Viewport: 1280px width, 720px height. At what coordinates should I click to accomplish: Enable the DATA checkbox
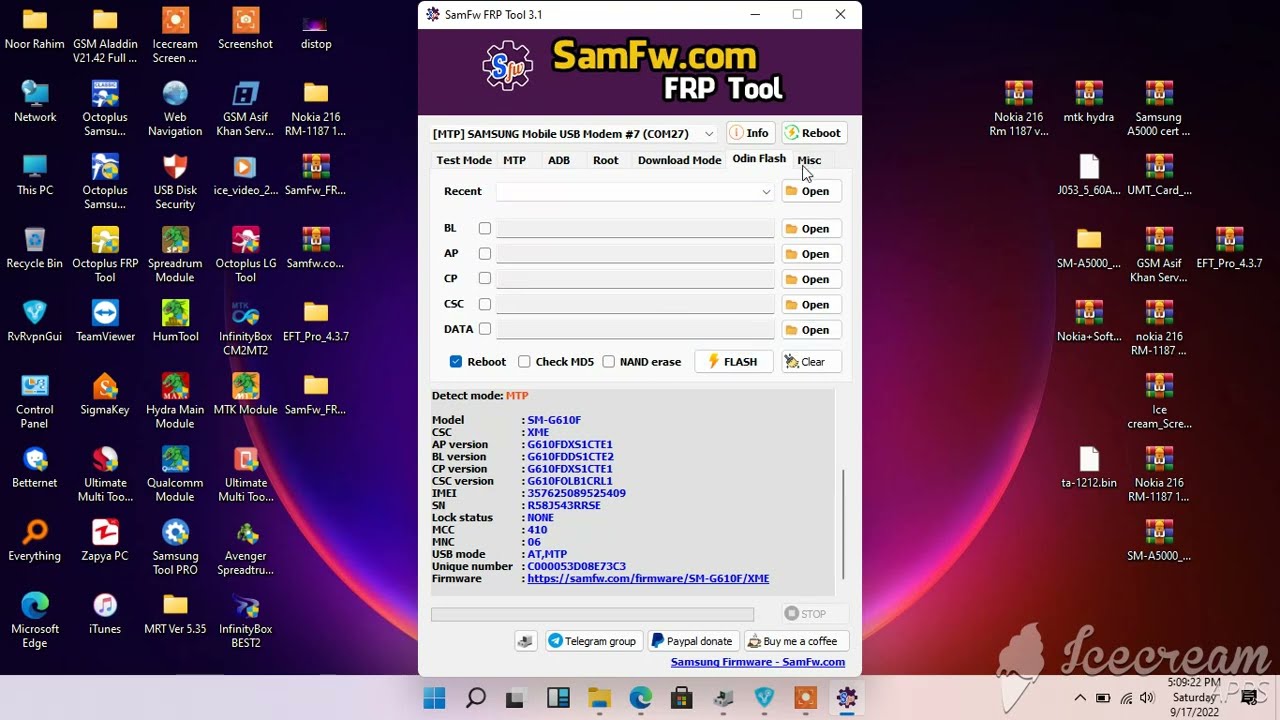pos(485,329)
